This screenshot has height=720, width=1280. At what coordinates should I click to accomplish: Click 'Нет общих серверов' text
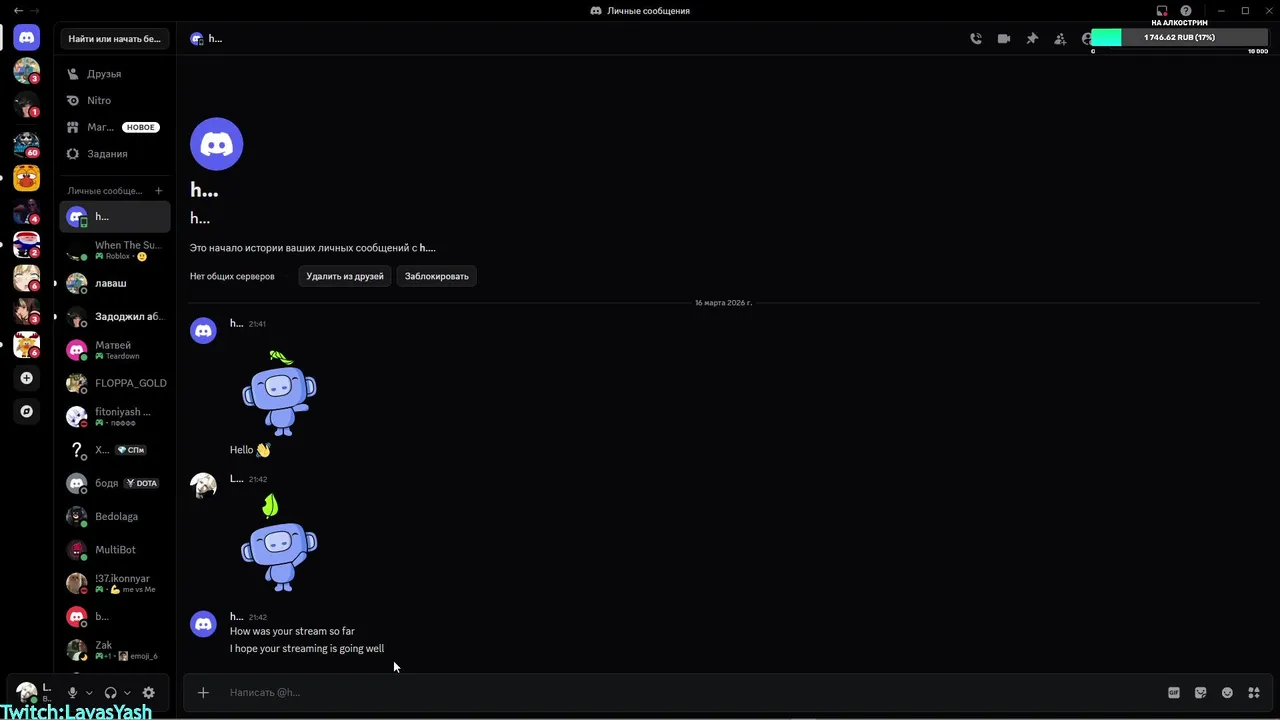click(232, 276)
